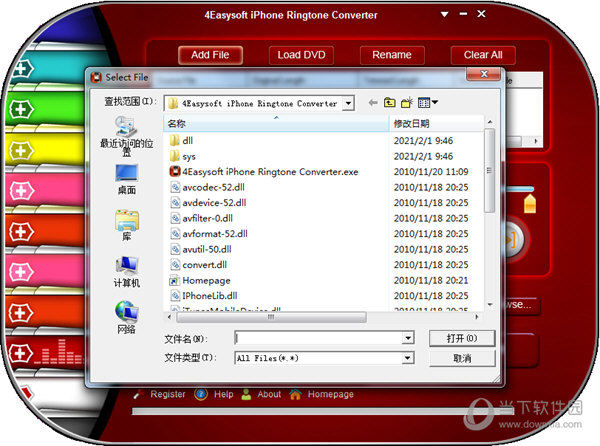Select the convert.dll file
This screenshot has height=446, width=600.
[199, 265]
